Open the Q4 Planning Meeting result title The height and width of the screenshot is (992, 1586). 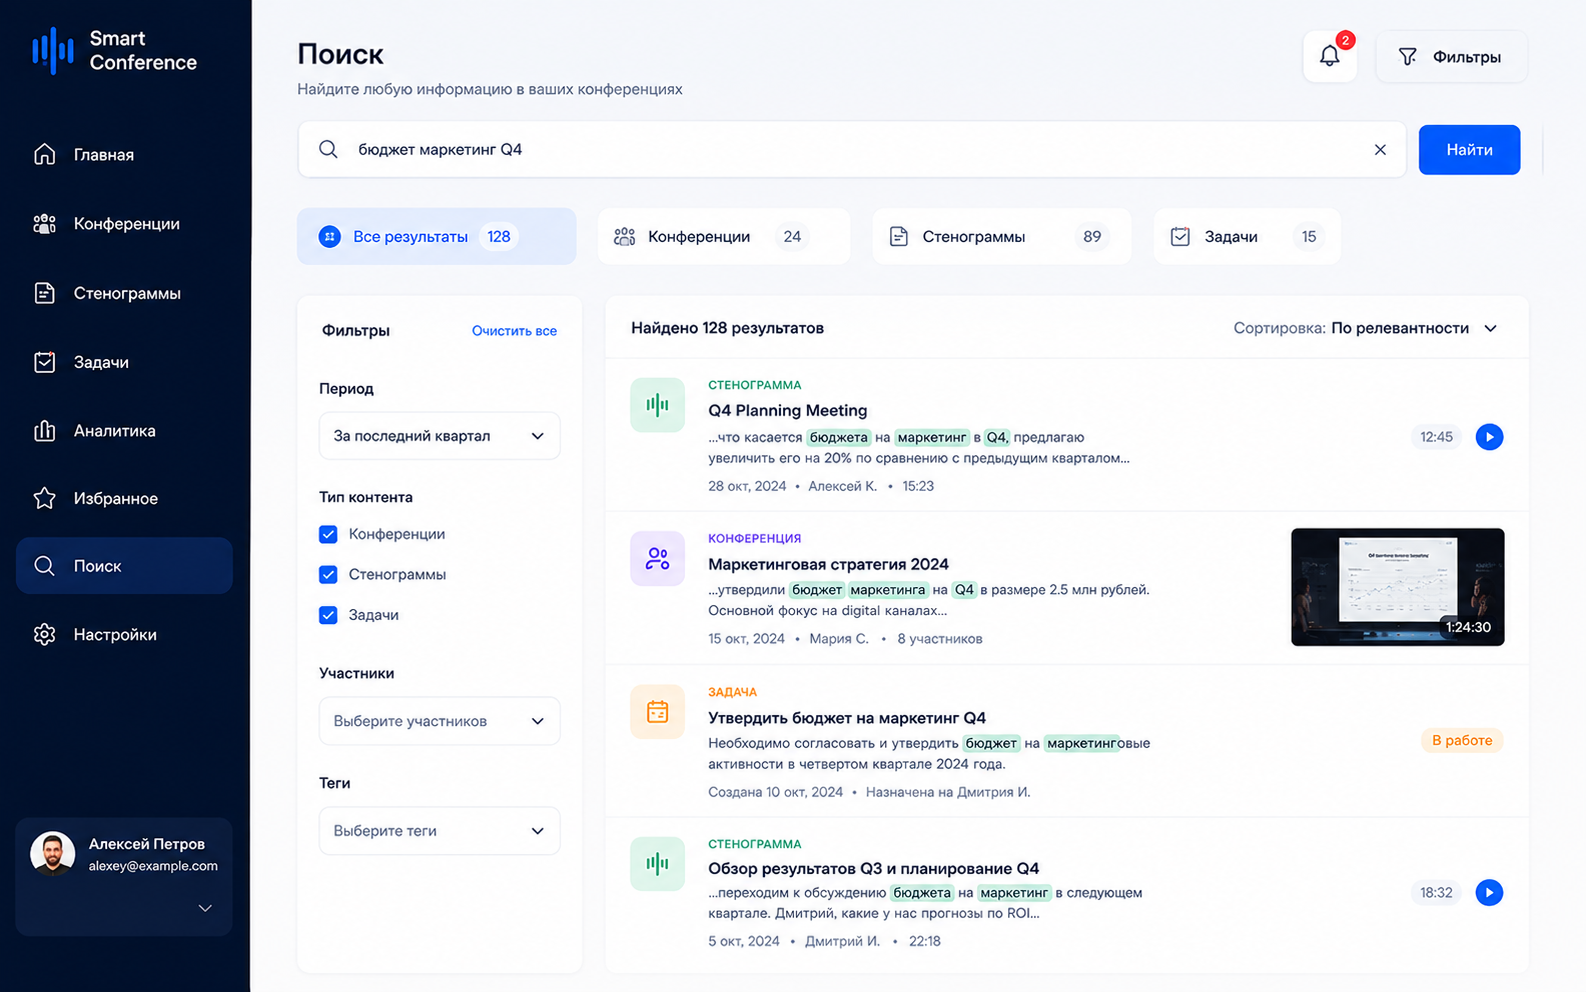coord(787,410)
